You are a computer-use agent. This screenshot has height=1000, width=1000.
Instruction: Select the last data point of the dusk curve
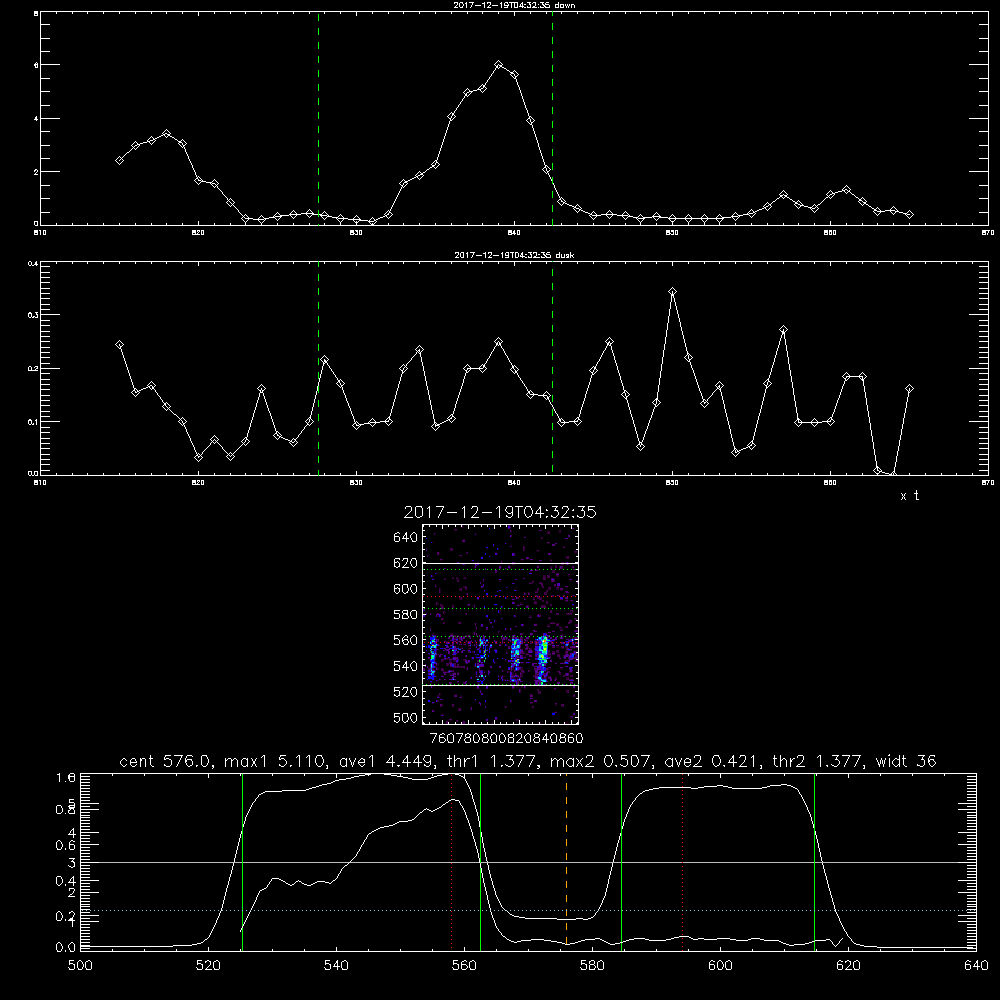click(x=909, y=388)
